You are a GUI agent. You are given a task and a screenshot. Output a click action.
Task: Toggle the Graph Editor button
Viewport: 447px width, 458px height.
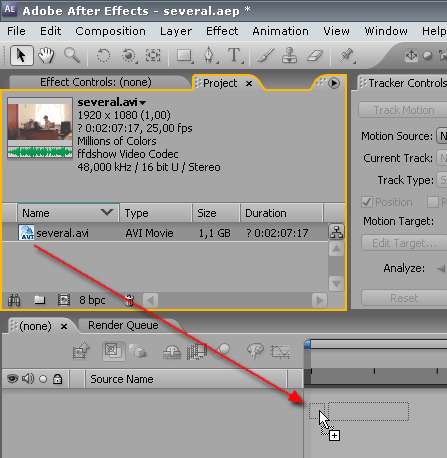click(x=280, y=352)
